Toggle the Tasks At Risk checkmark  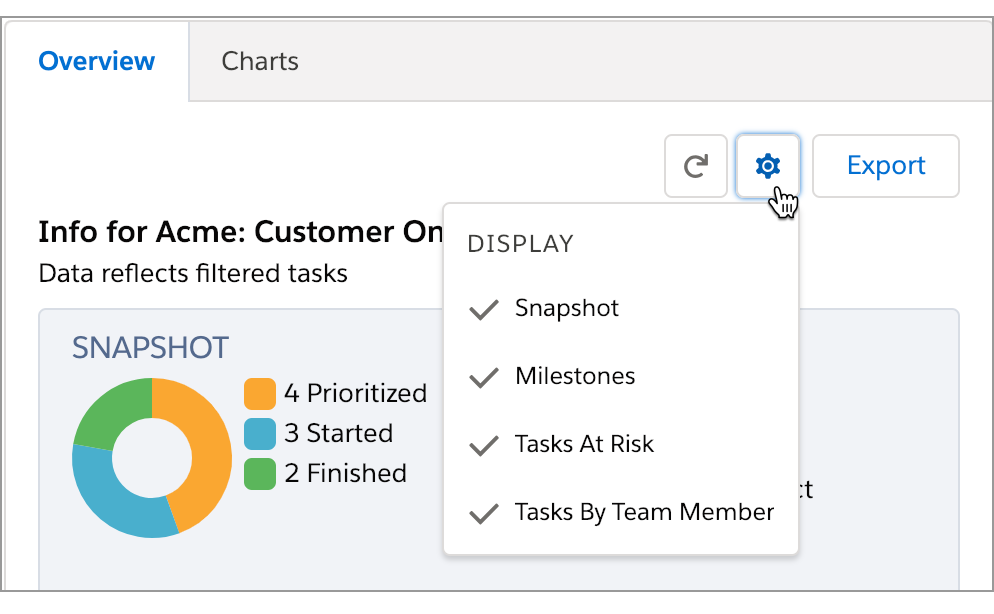[x=484, y=445]
